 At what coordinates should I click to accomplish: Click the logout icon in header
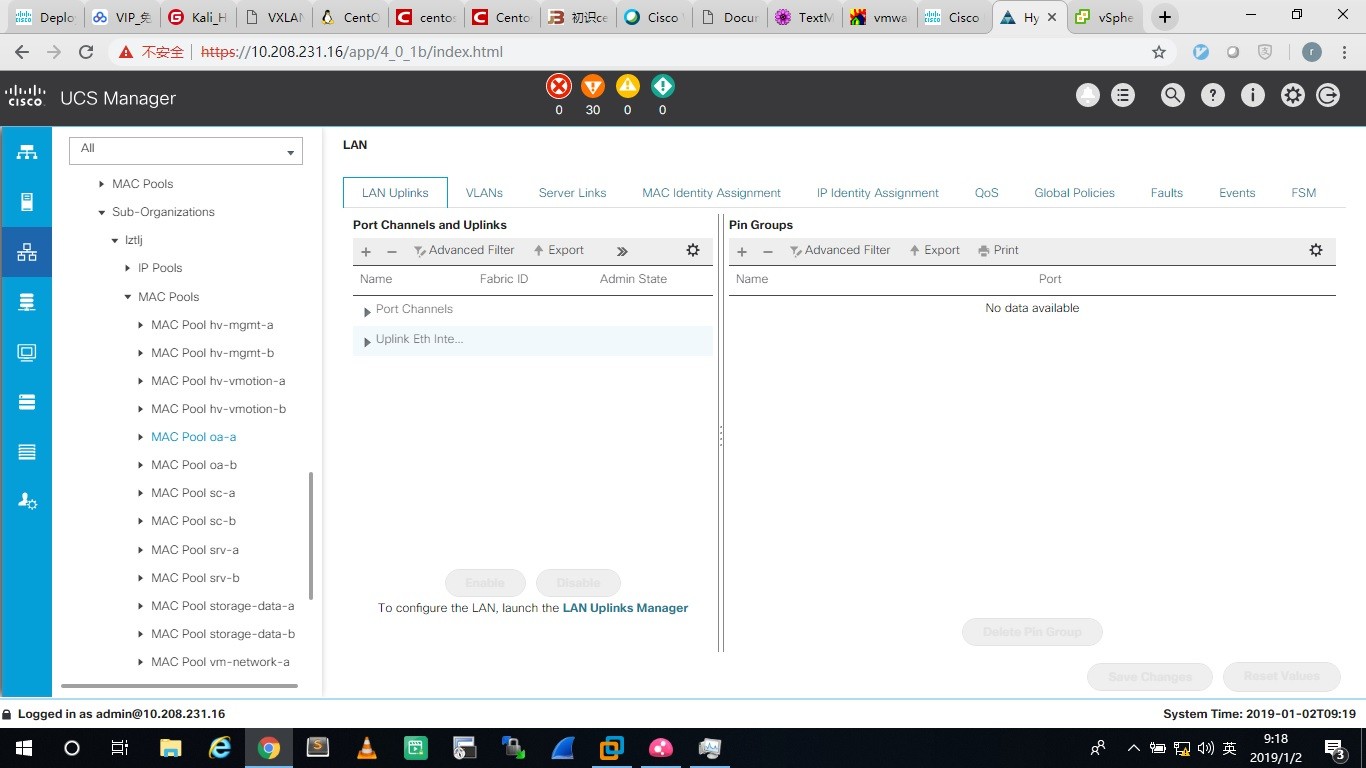coord(1328,96)
